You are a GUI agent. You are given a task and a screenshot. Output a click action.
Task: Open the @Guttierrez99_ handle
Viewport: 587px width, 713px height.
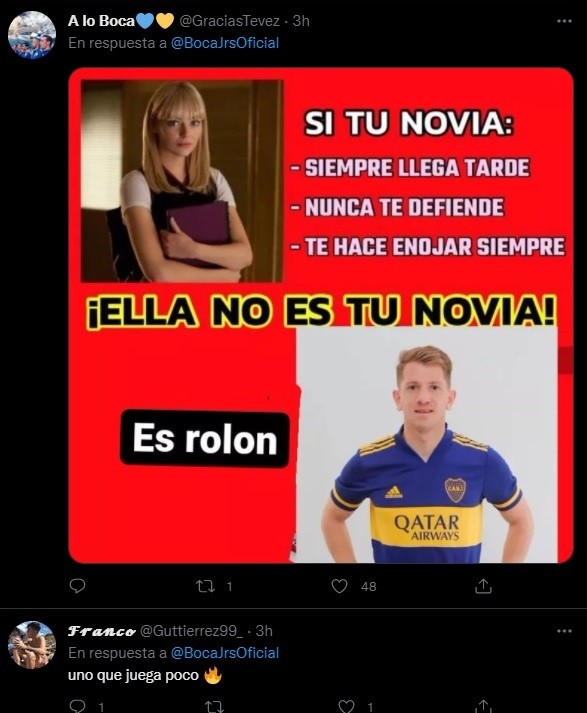[191, 631]
